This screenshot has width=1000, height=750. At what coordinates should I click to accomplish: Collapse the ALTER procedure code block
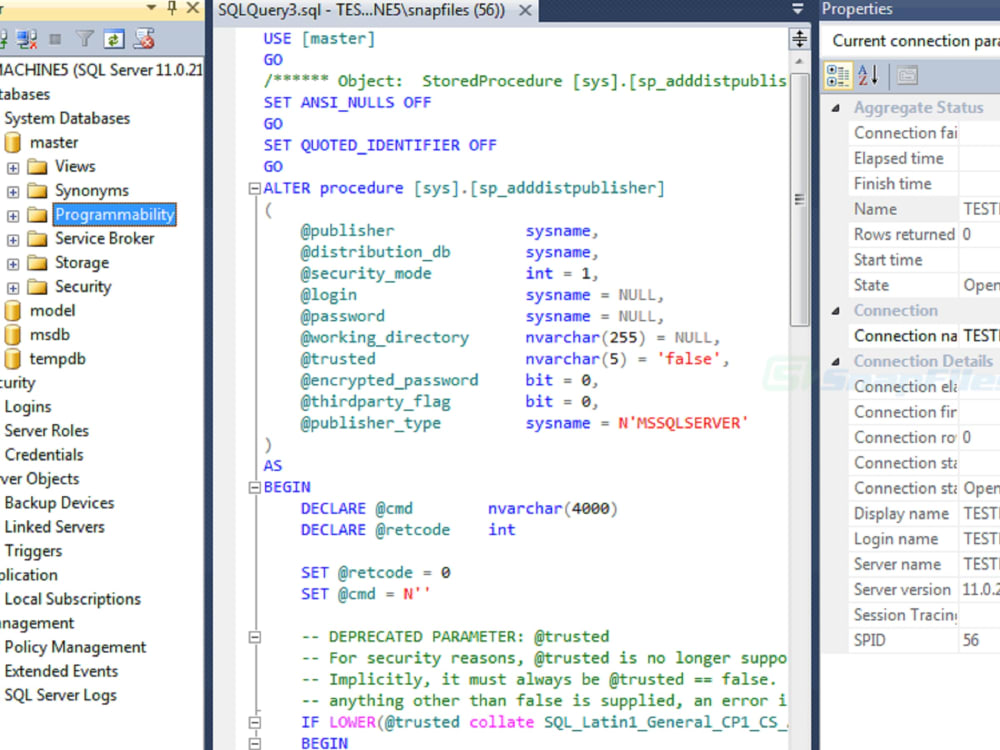(254, 189)
